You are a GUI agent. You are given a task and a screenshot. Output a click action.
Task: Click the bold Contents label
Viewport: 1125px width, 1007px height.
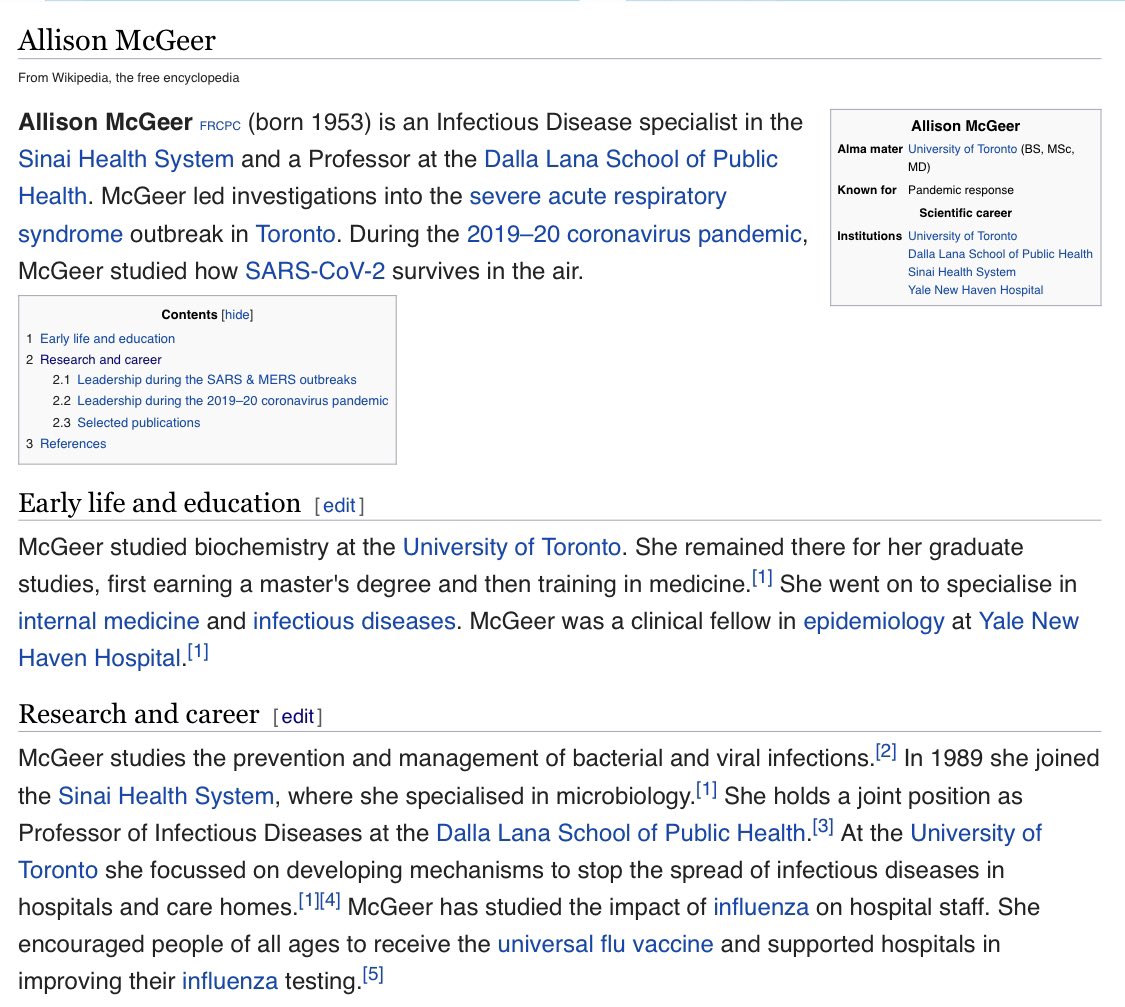189,314
